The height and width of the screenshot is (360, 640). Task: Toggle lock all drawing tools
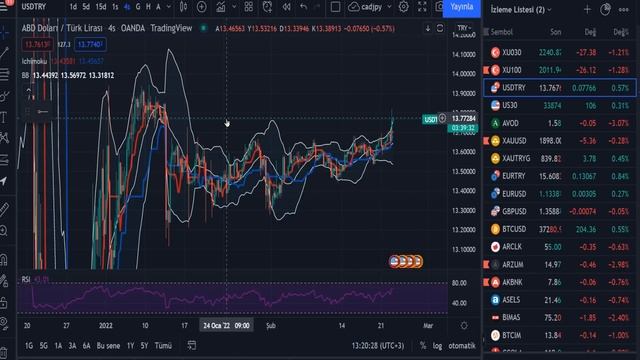(4, 302)
